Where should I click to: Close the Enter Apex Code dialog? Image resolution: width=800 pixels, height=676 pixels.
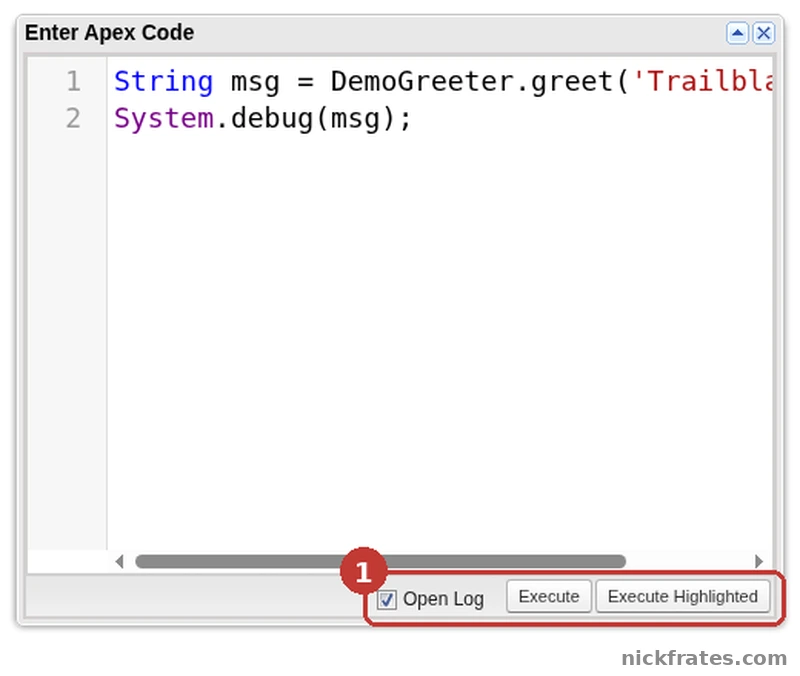763,34
